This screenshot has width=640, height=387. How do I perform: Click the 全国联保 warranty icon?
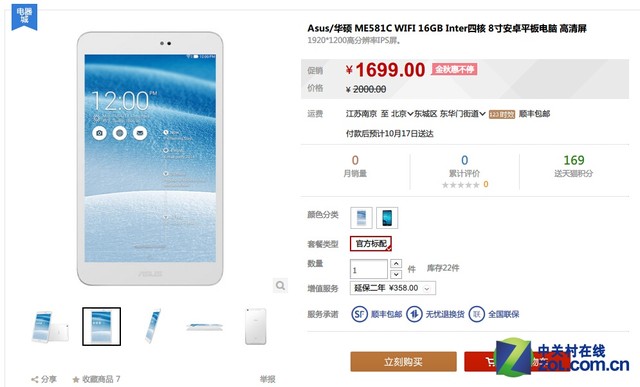(476, 314)
